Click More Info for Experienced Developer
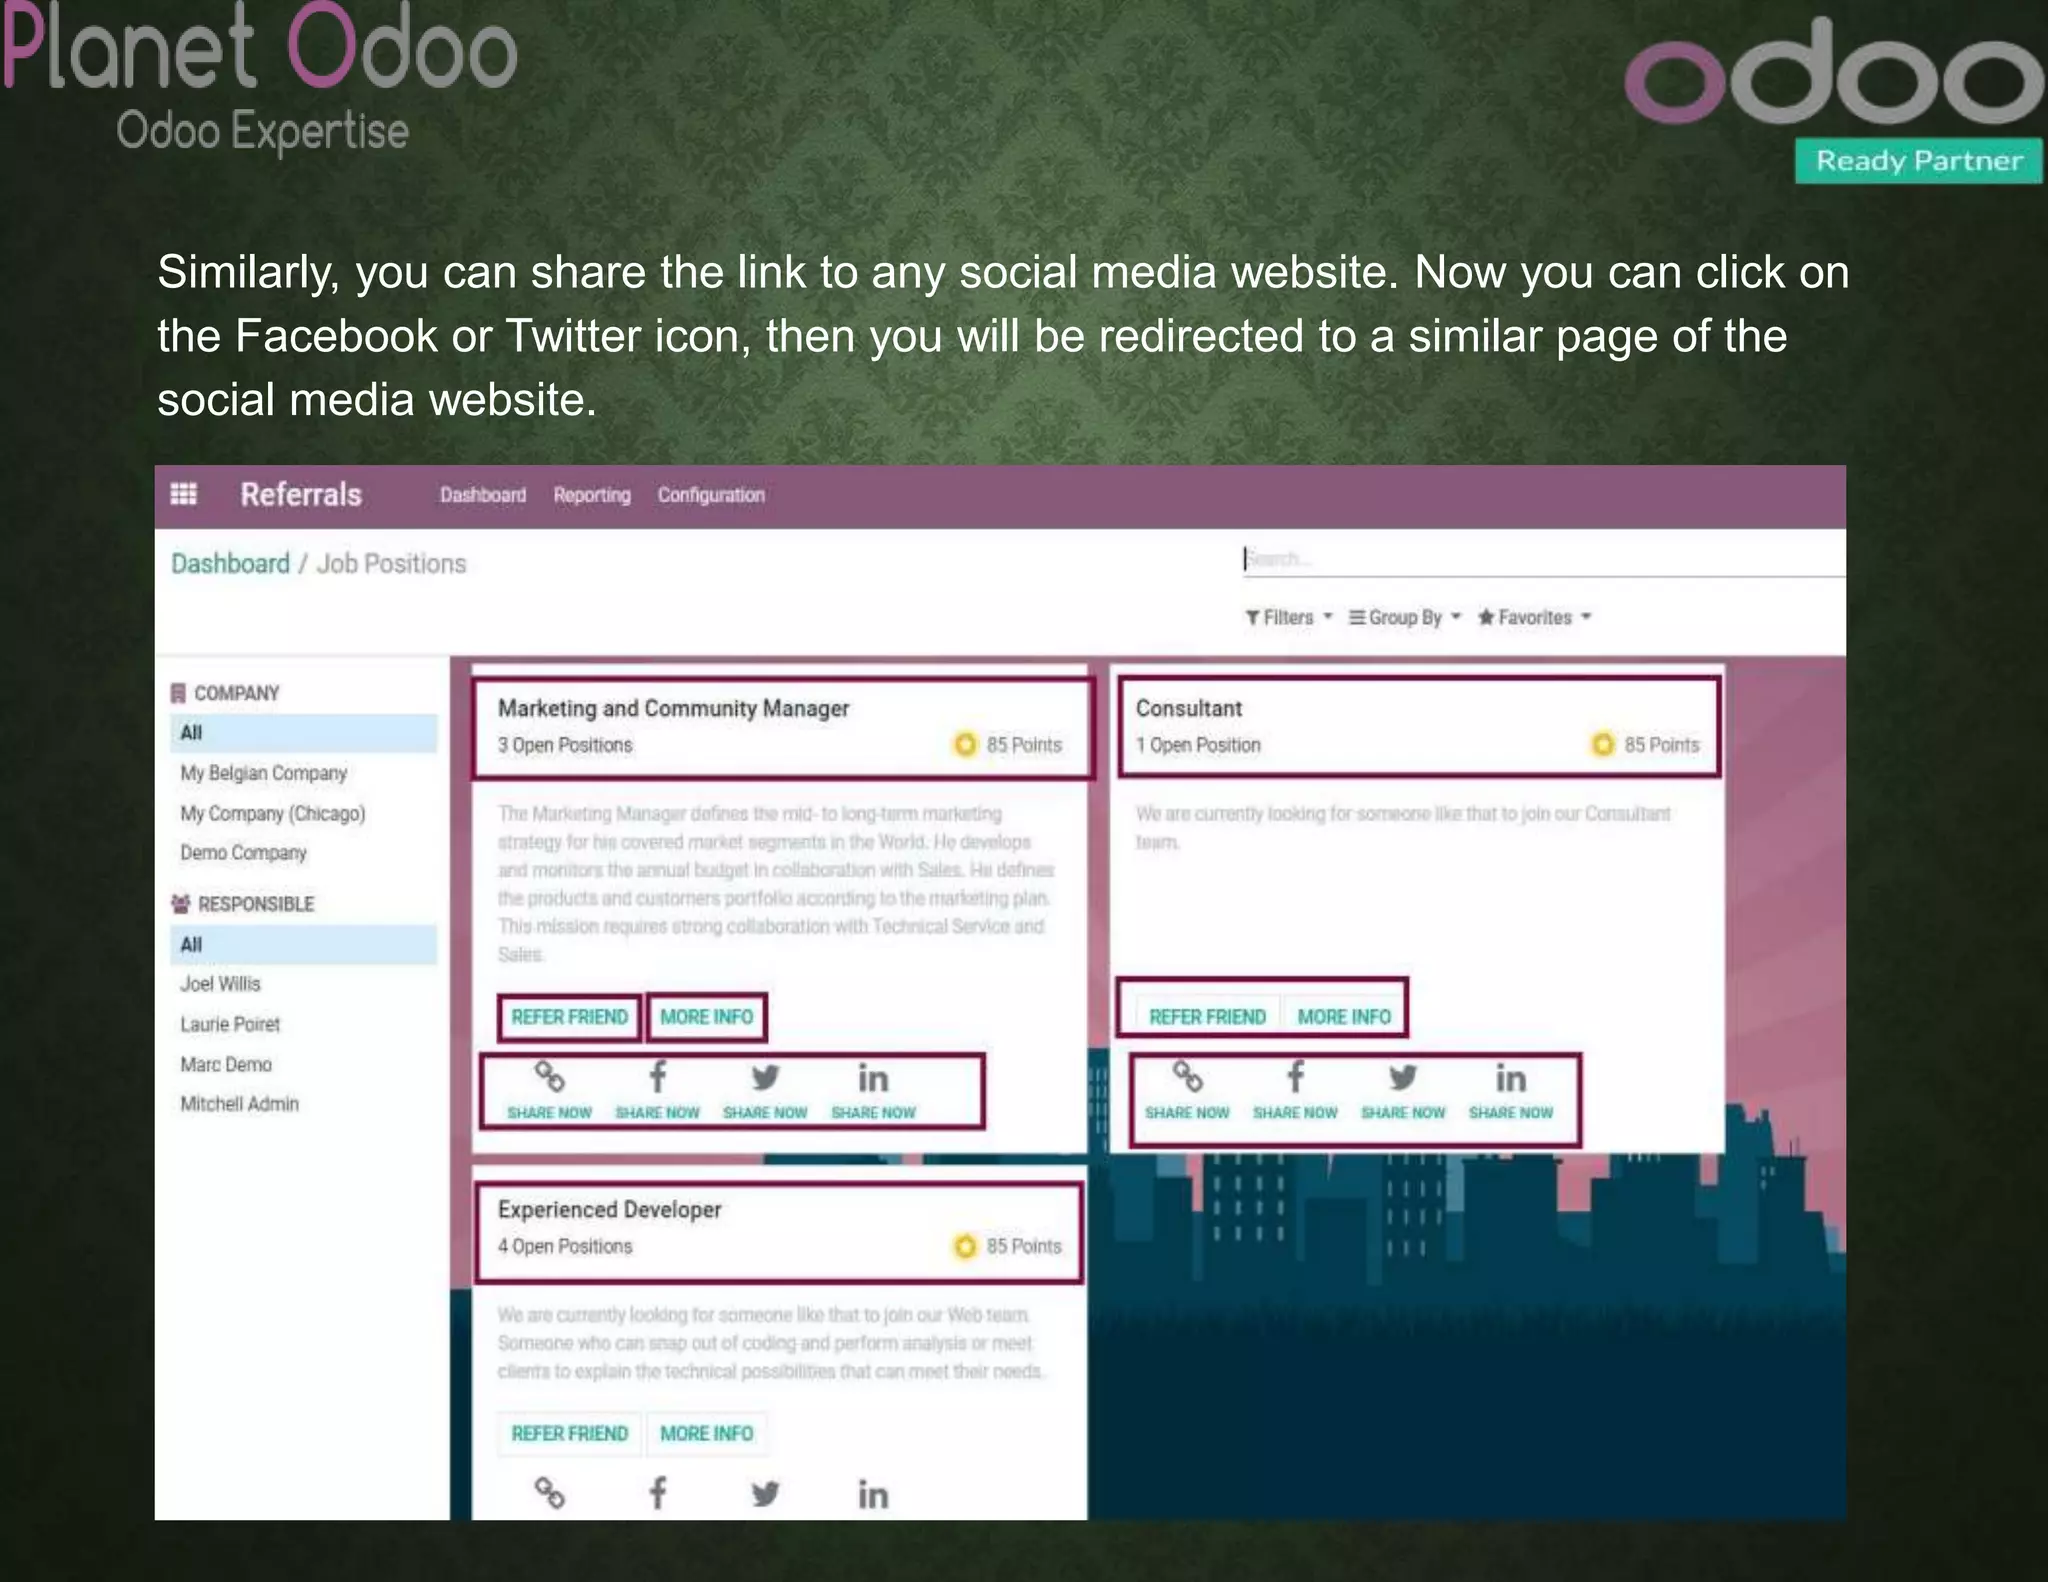 (706, 1433)
